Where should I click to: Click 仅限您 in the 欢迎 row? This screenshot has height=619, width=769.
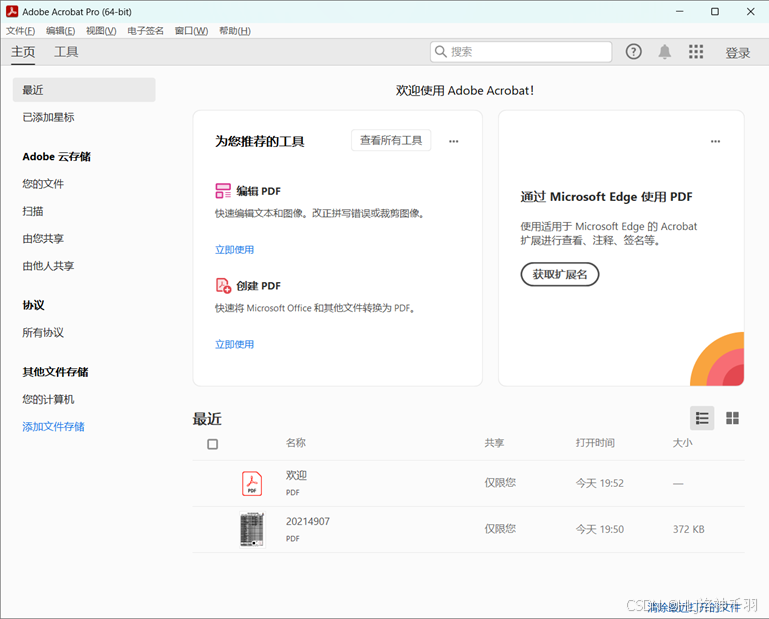pos(500,483)
